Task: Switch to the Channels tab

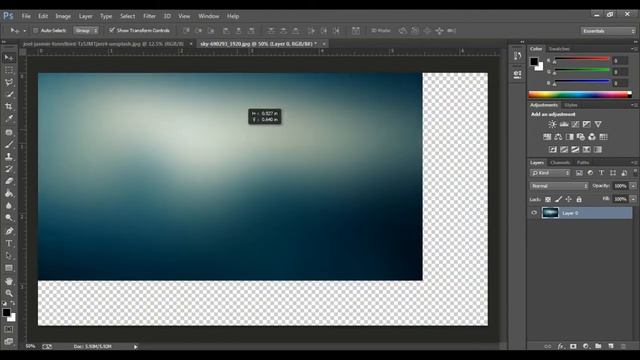Action: pos(560,162)
